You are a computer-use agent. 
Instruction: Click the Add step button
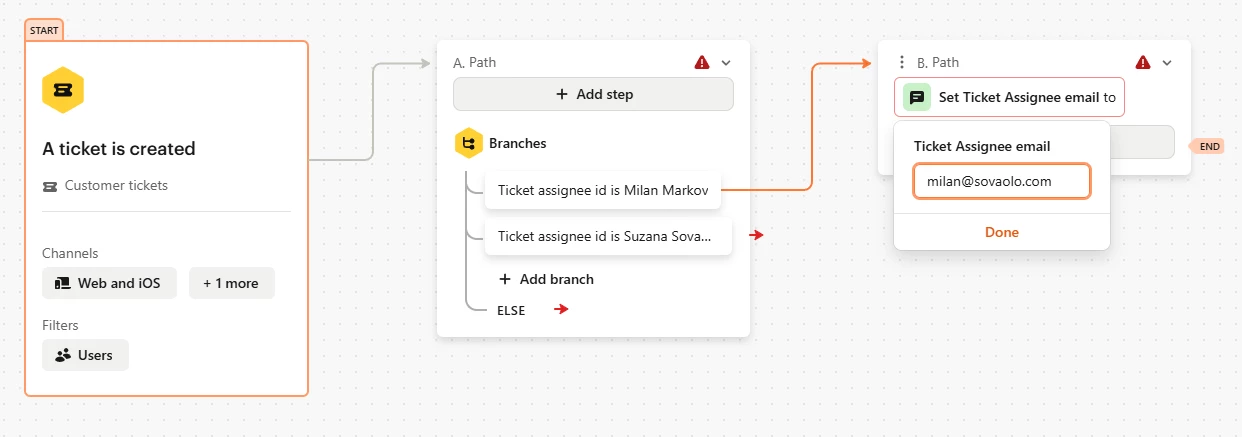[x=593, y=94]
